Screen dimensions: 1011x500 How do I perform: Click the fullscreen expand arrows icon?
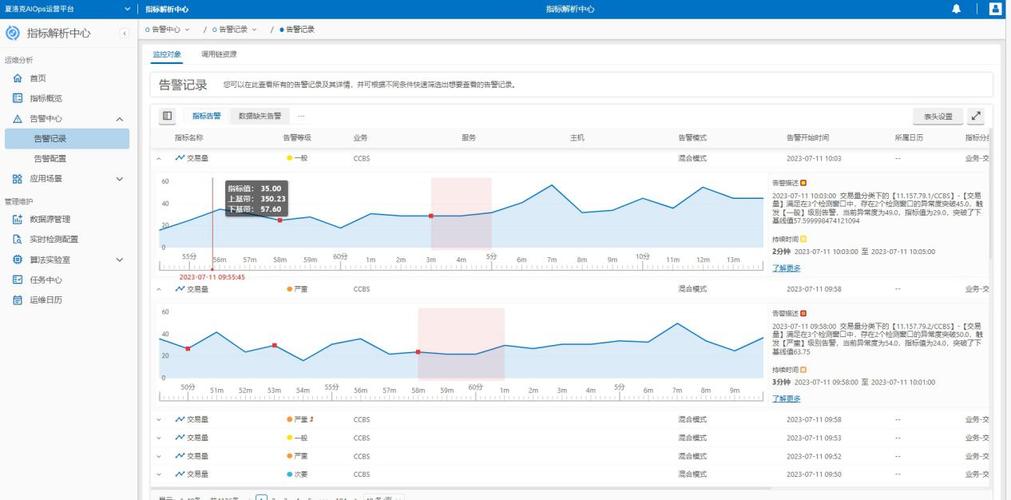(977, 116)
